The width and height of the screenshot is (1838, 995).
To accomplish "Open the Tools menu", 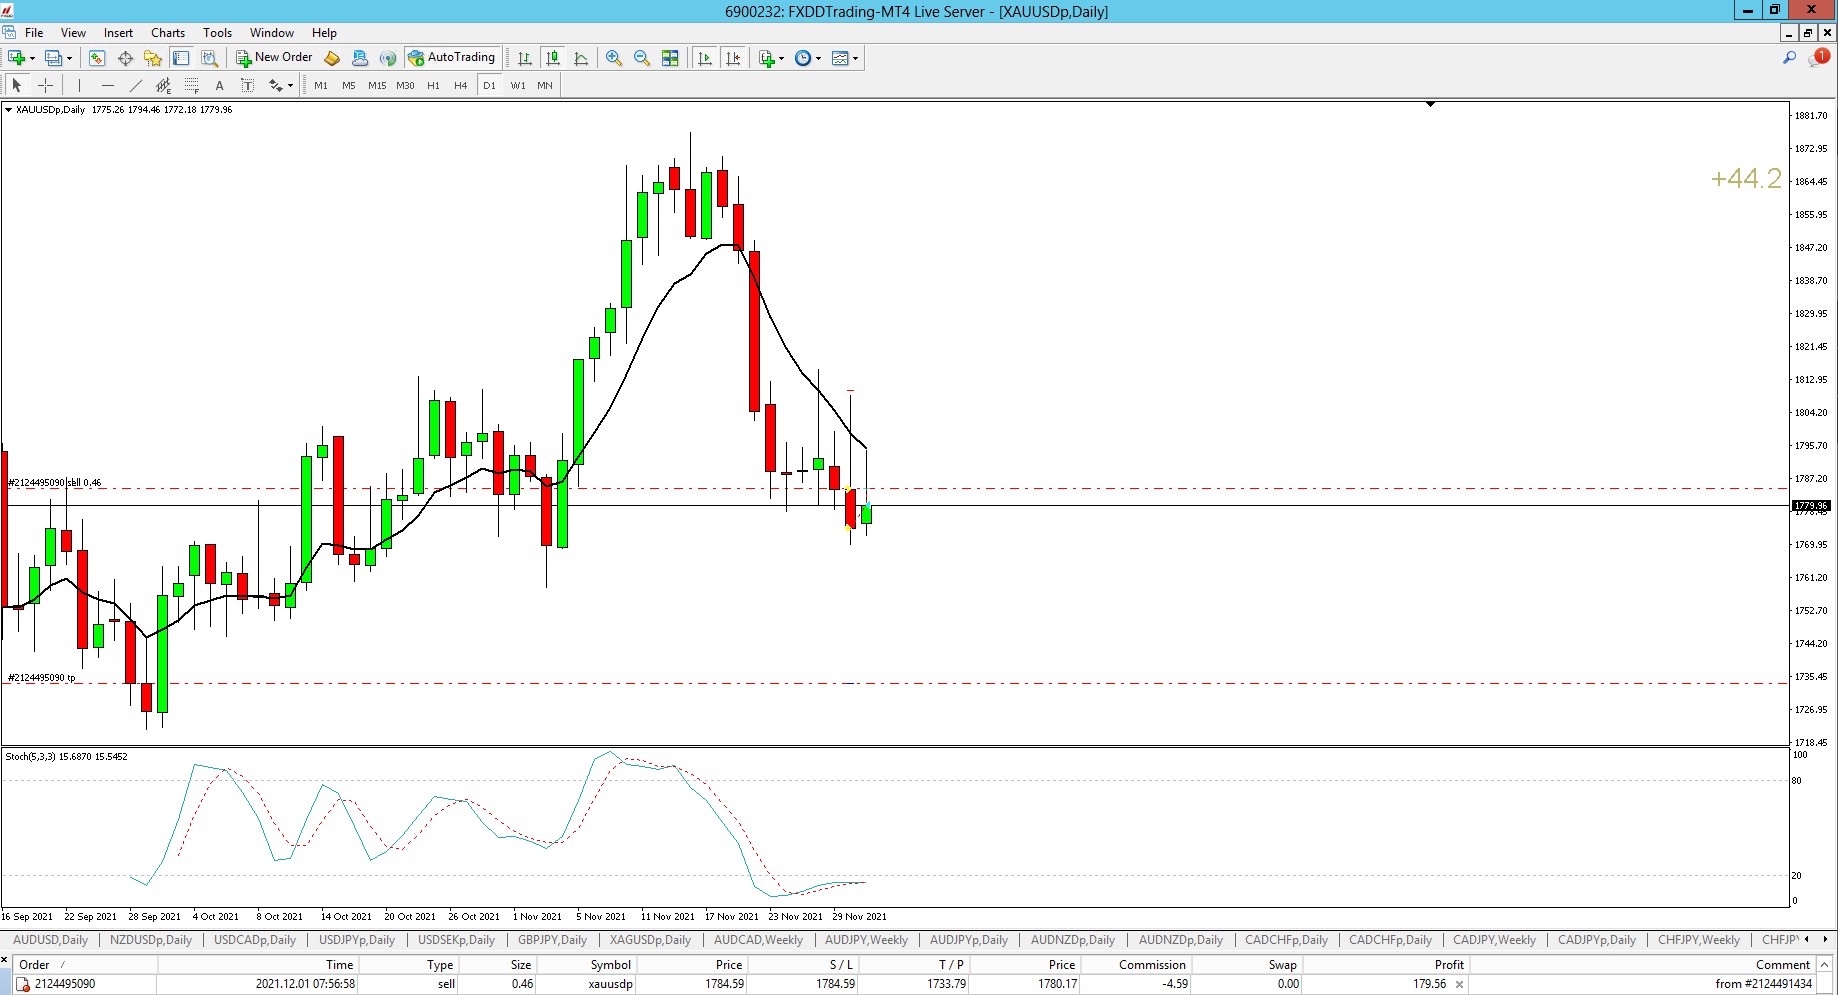I will pos(217,33).
